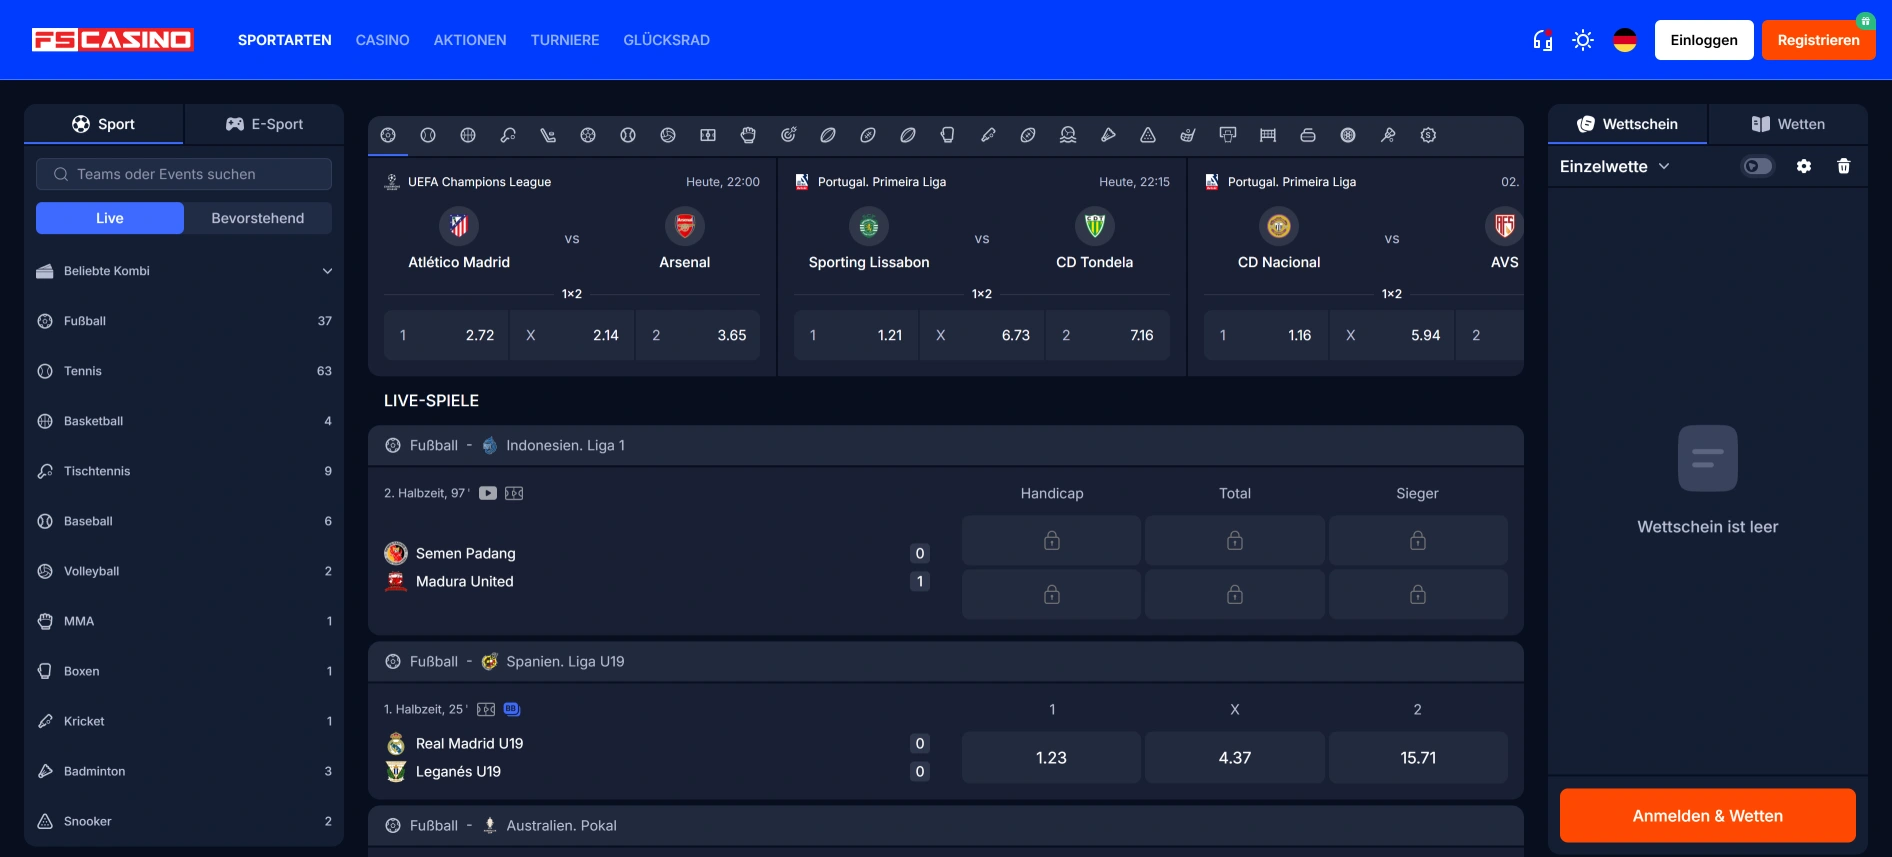Click the FS Casino logo
Screen dimensions: 1892x857
coord(113,40)
